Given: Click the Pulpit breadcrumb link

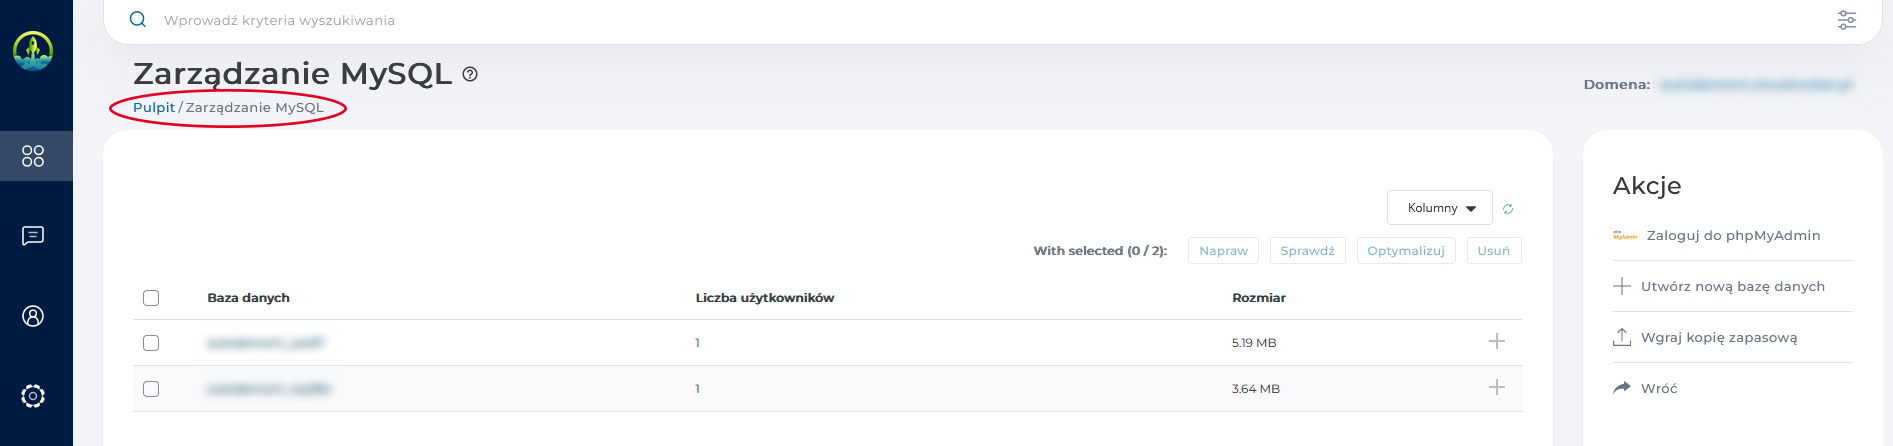Looking at the screenshot, I should click(x=153, y=108).
